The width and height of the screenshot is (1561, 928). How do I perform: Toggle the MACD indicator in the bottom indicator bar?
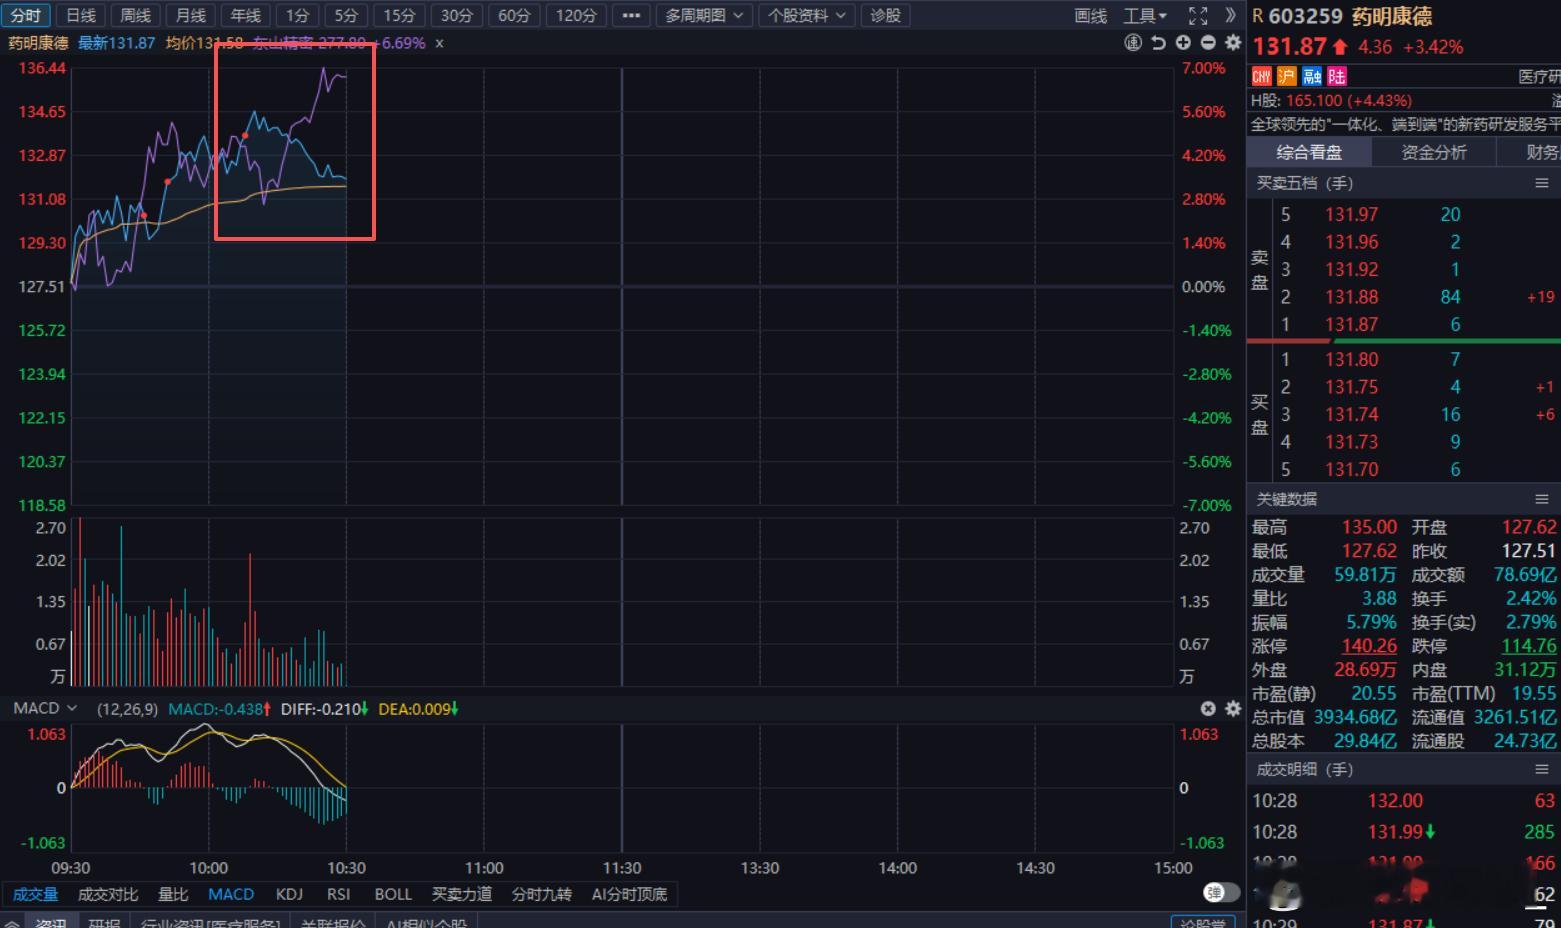click(x=231, y=894)
